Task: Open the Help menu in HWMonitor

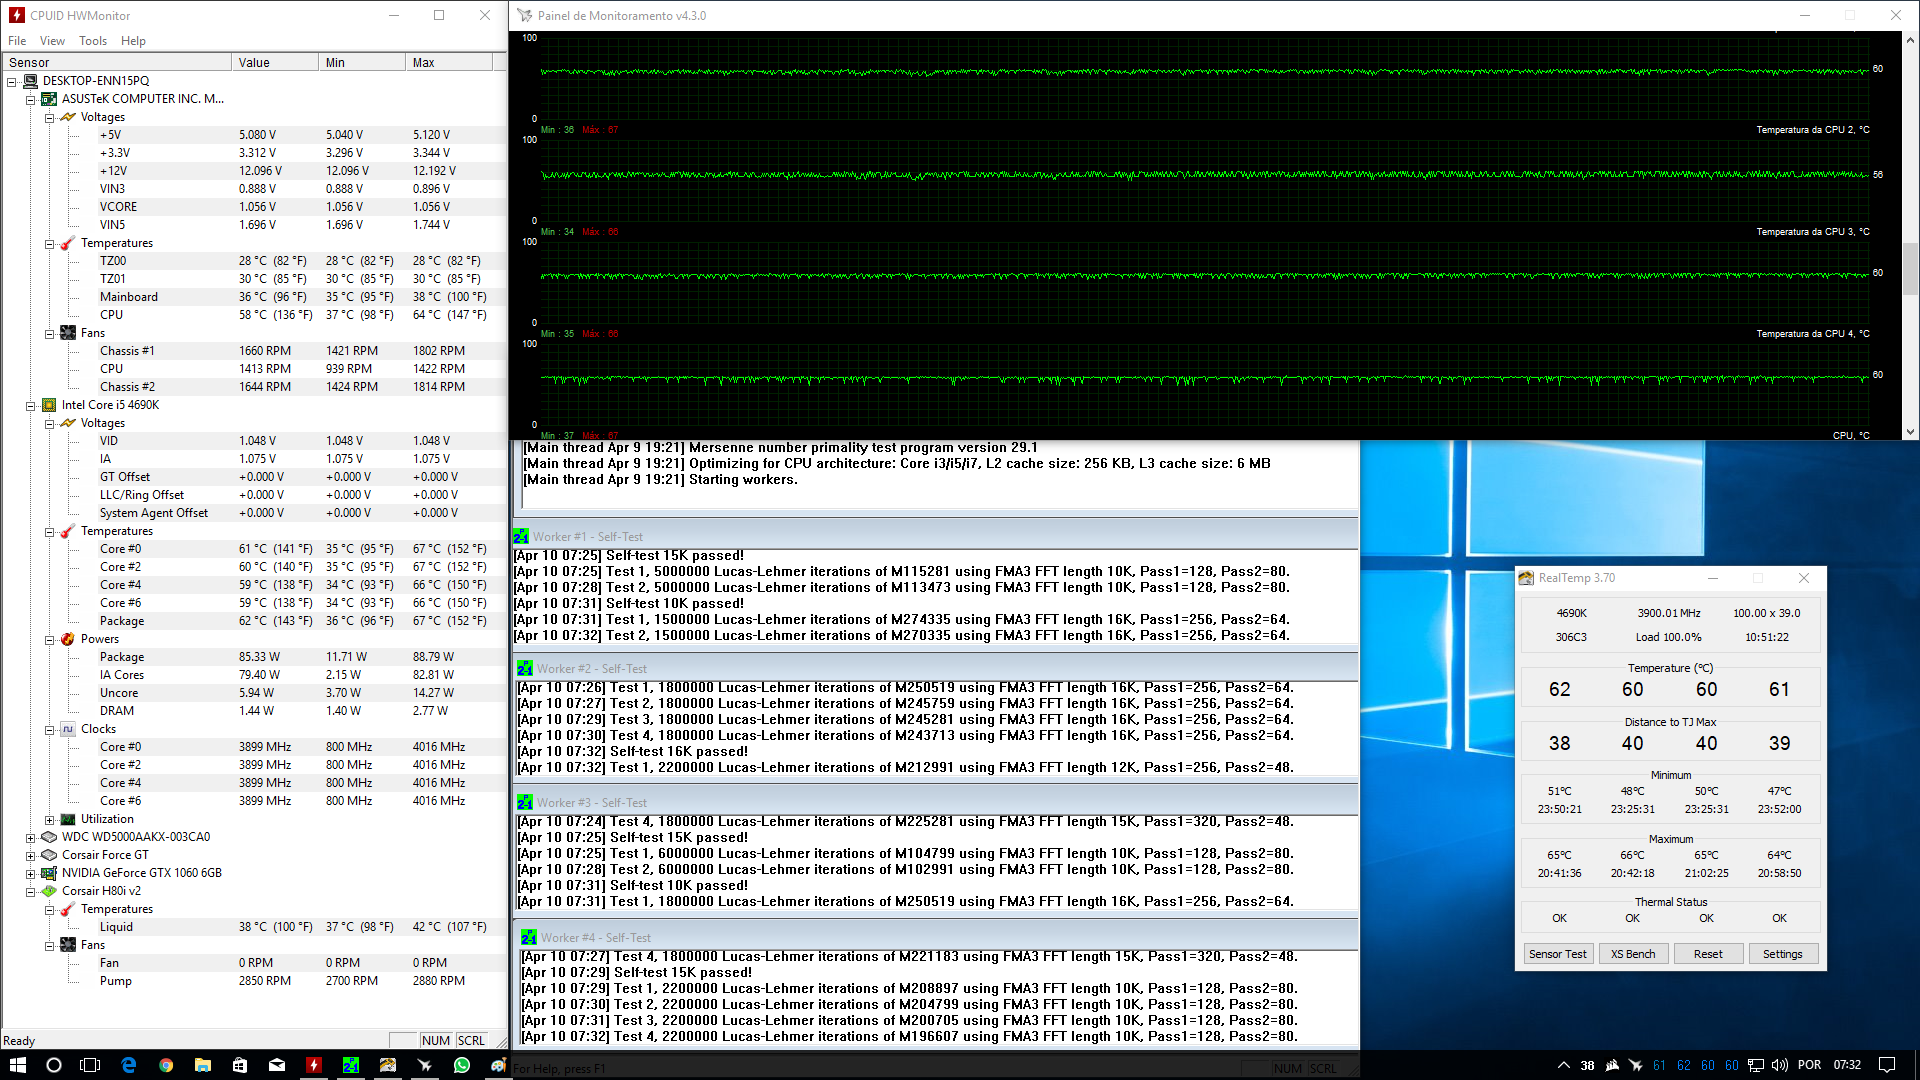Action: pos(133,41)
